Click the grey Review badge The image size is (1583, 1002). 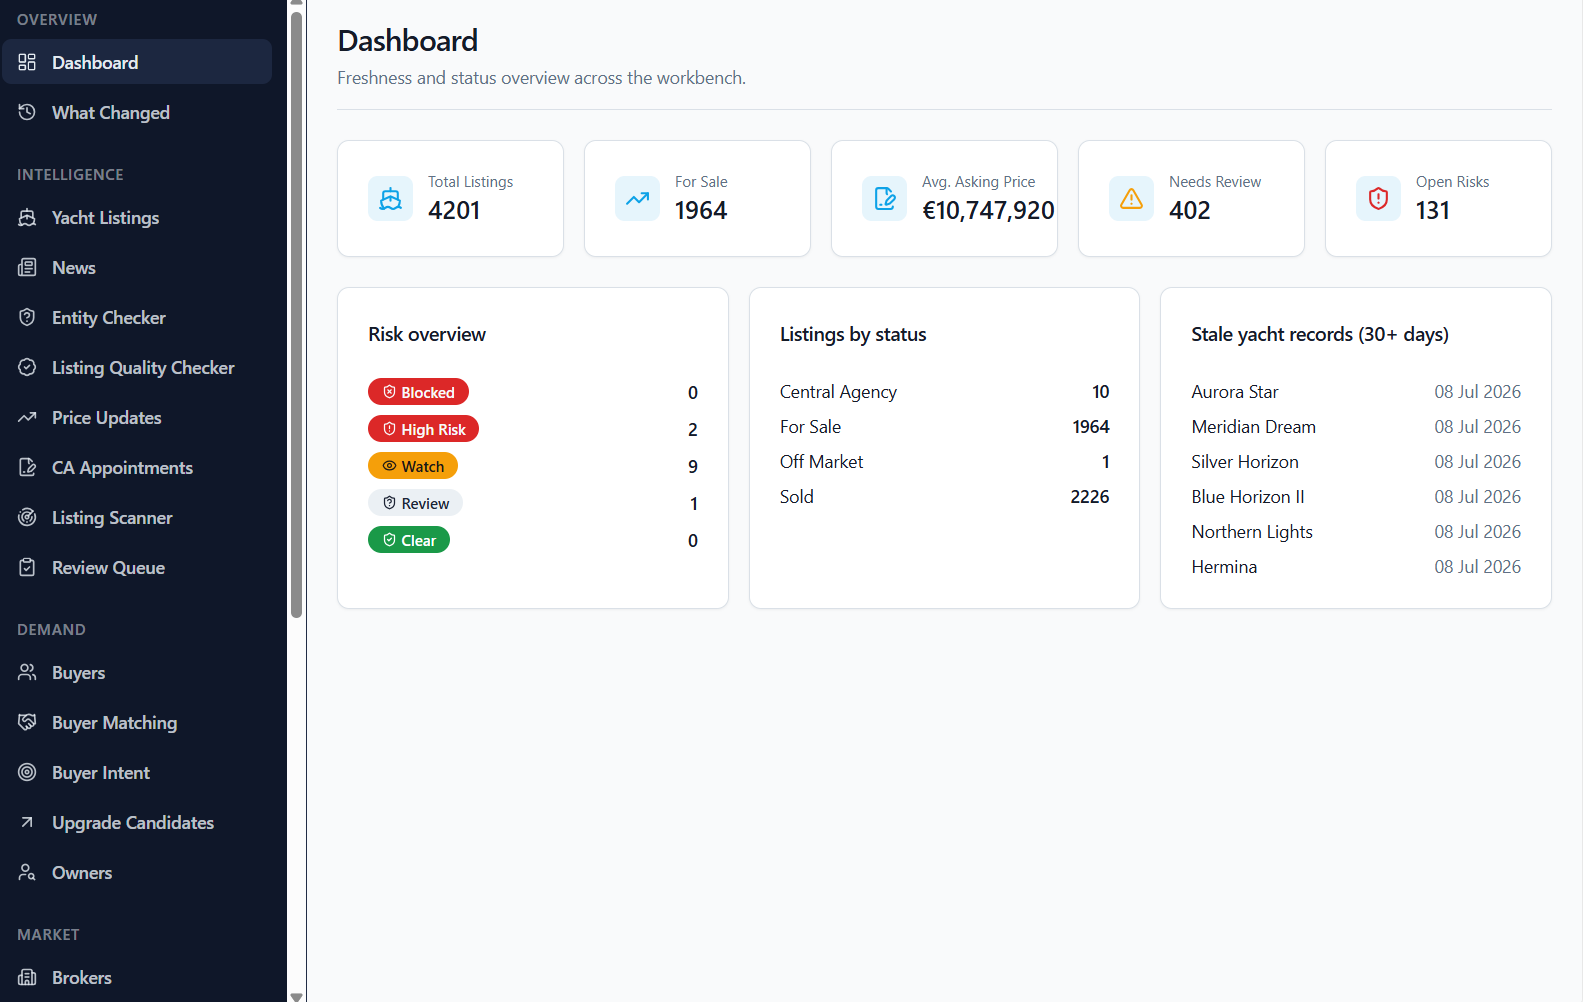(x=415, y=503)
